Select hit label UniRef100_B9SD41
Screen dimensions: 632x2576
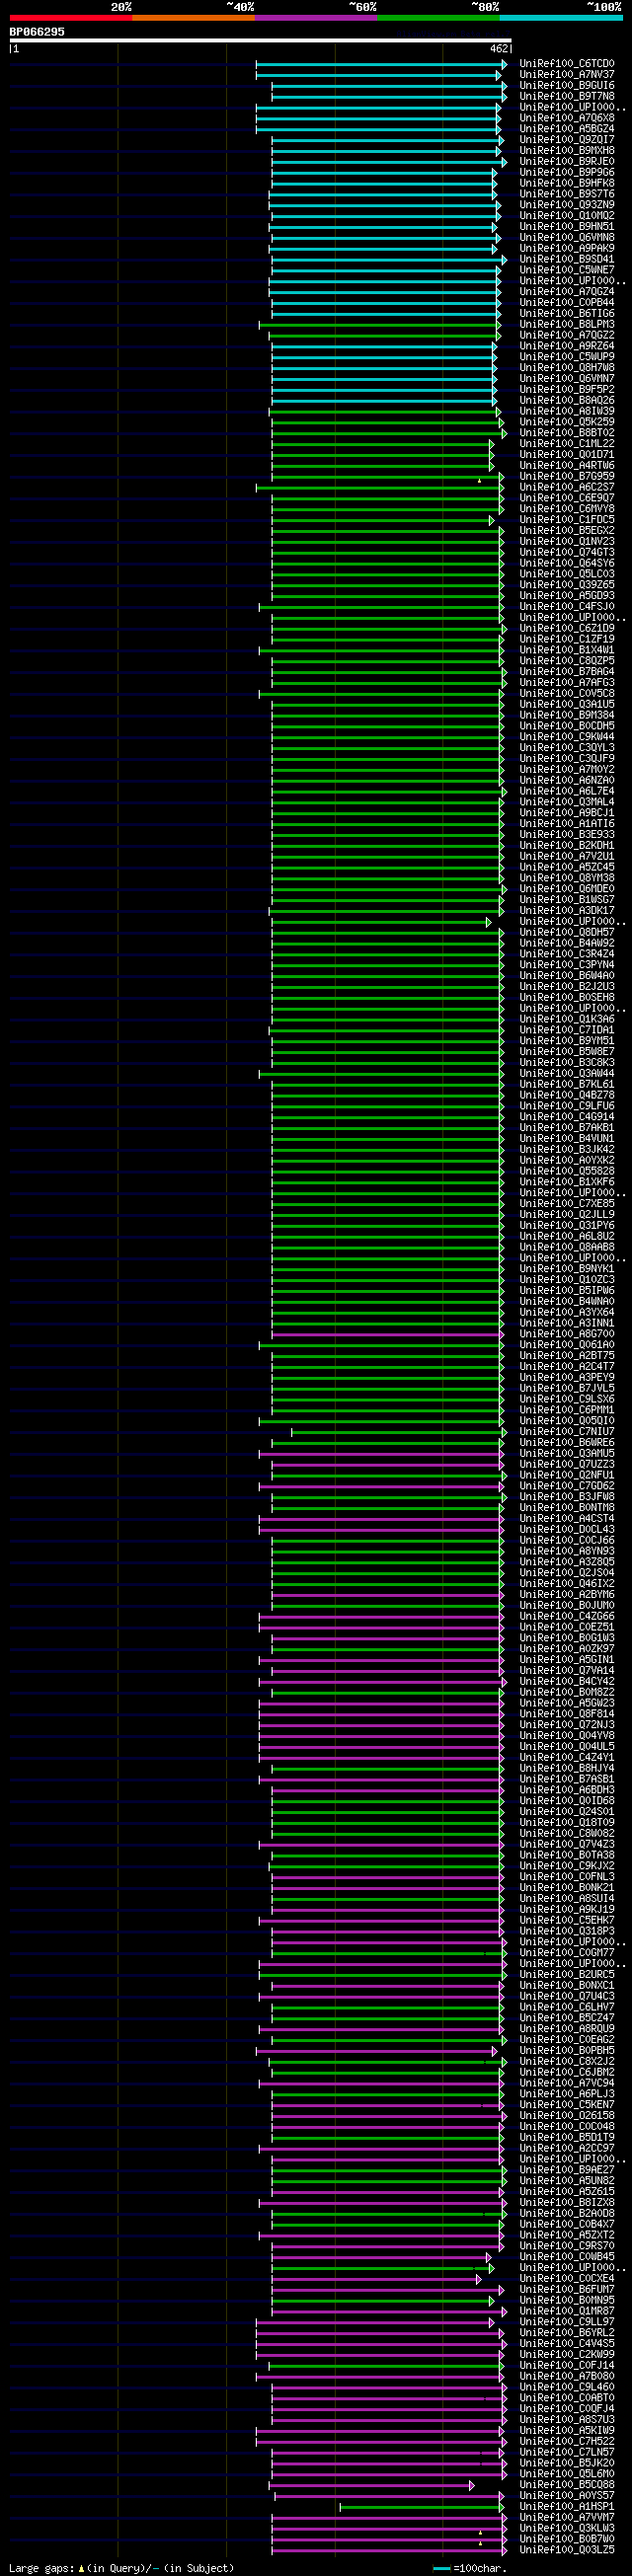coord(567,260)
